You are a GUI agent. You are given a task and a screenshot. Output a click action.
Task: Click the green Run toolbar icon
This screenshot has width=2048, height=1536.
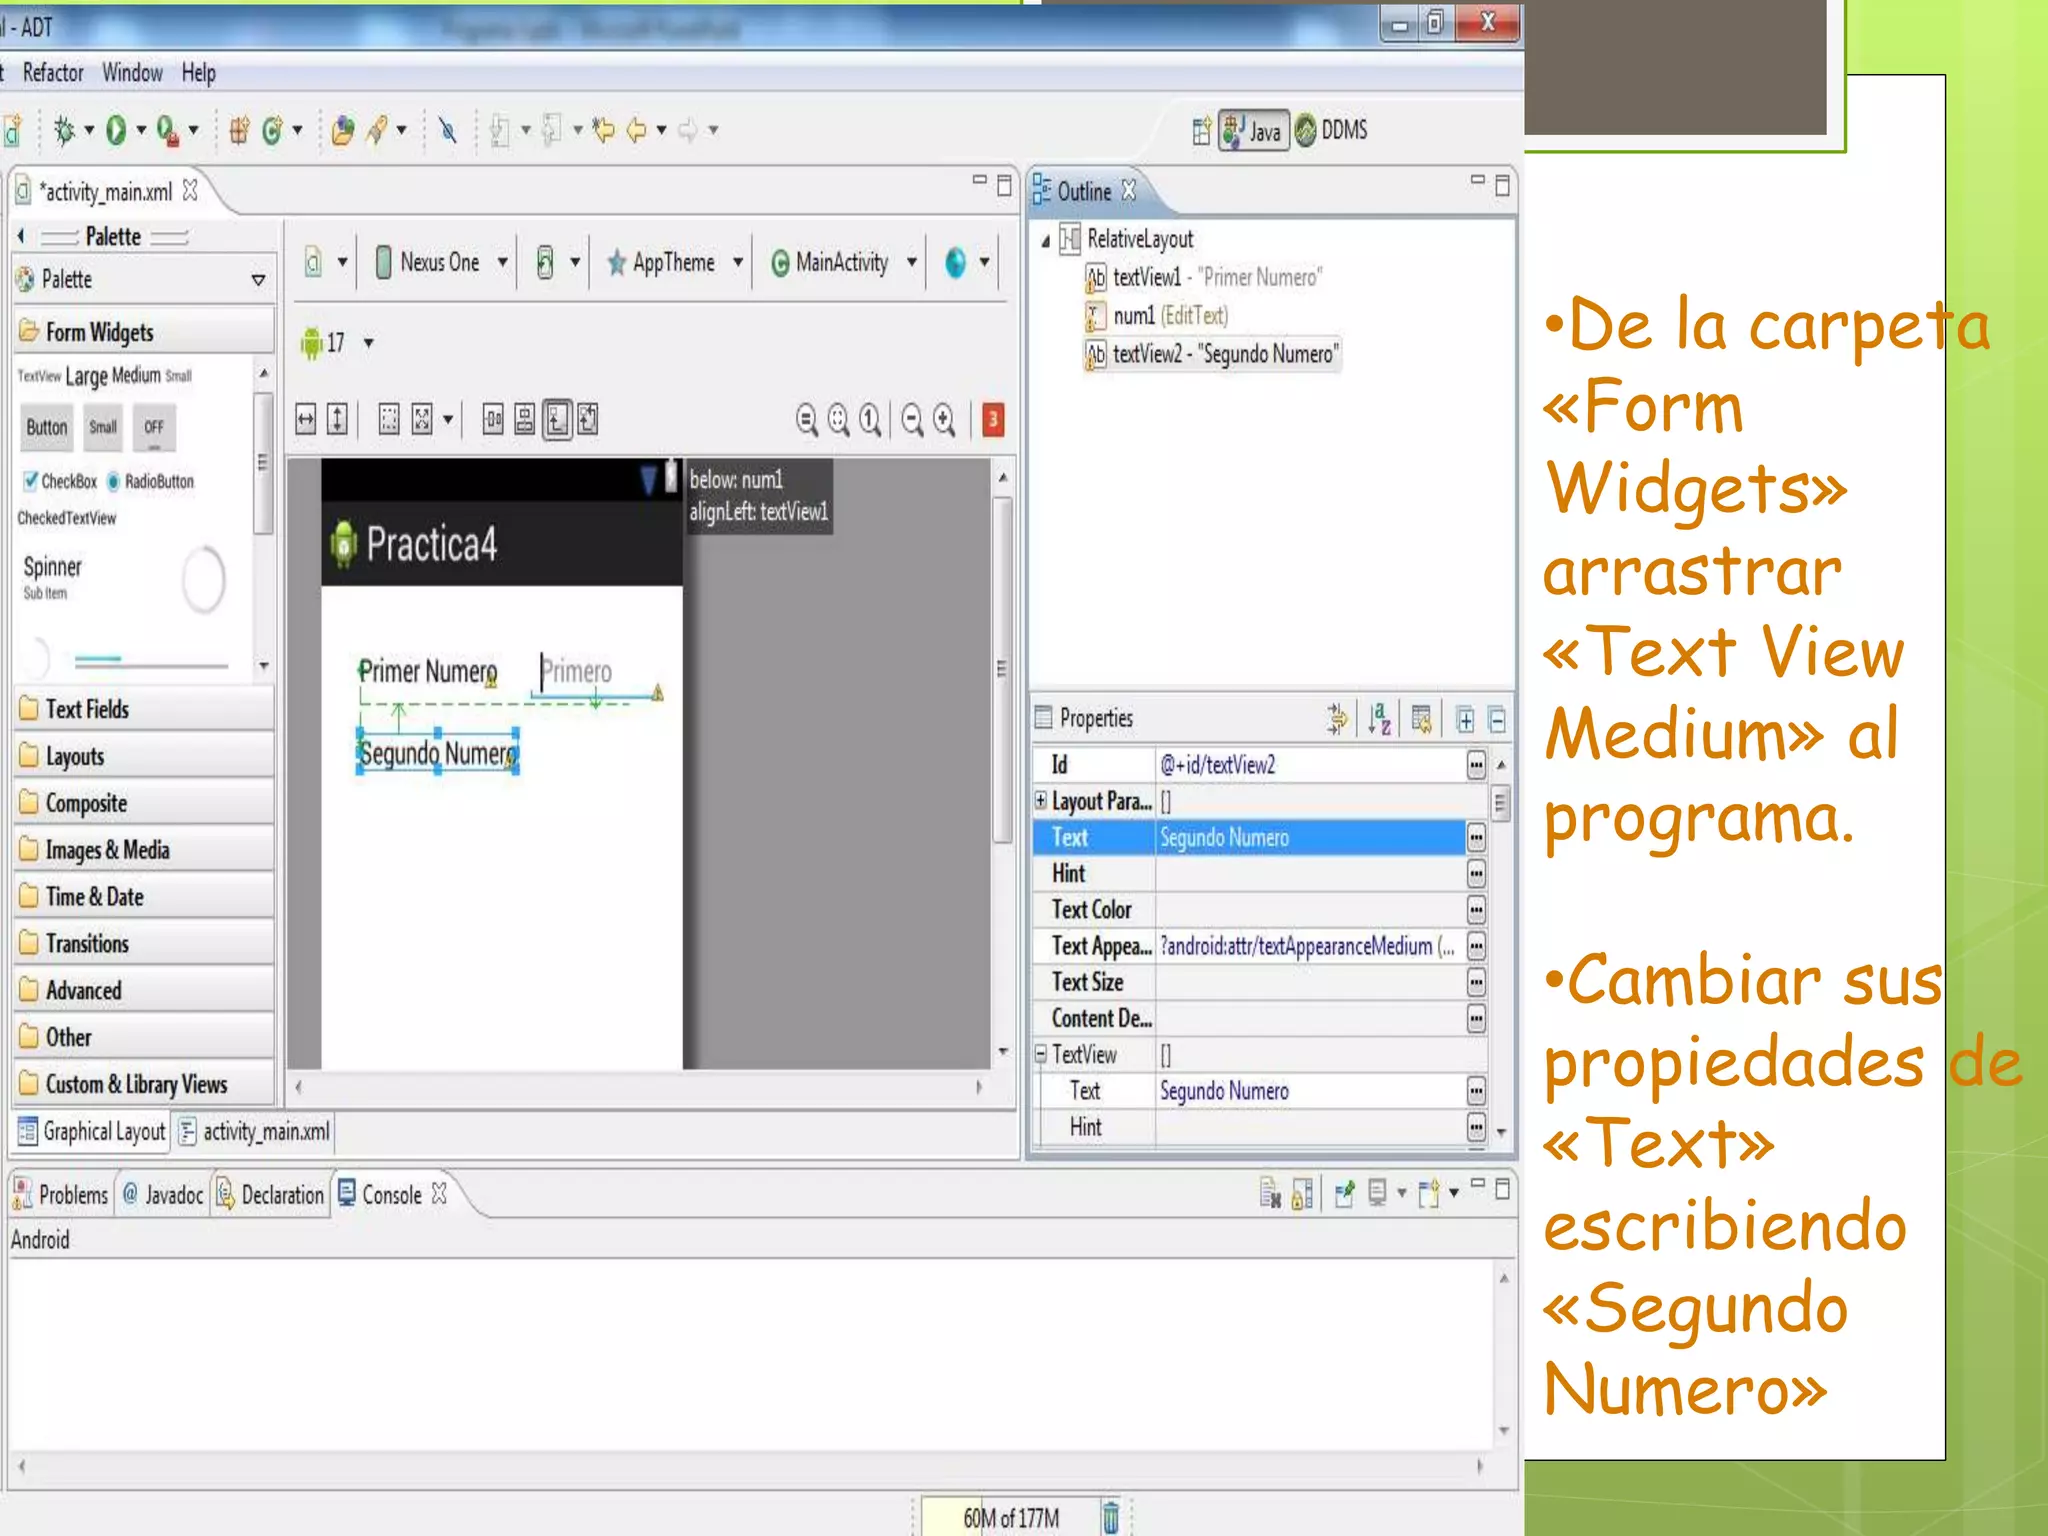click(116, 130)
